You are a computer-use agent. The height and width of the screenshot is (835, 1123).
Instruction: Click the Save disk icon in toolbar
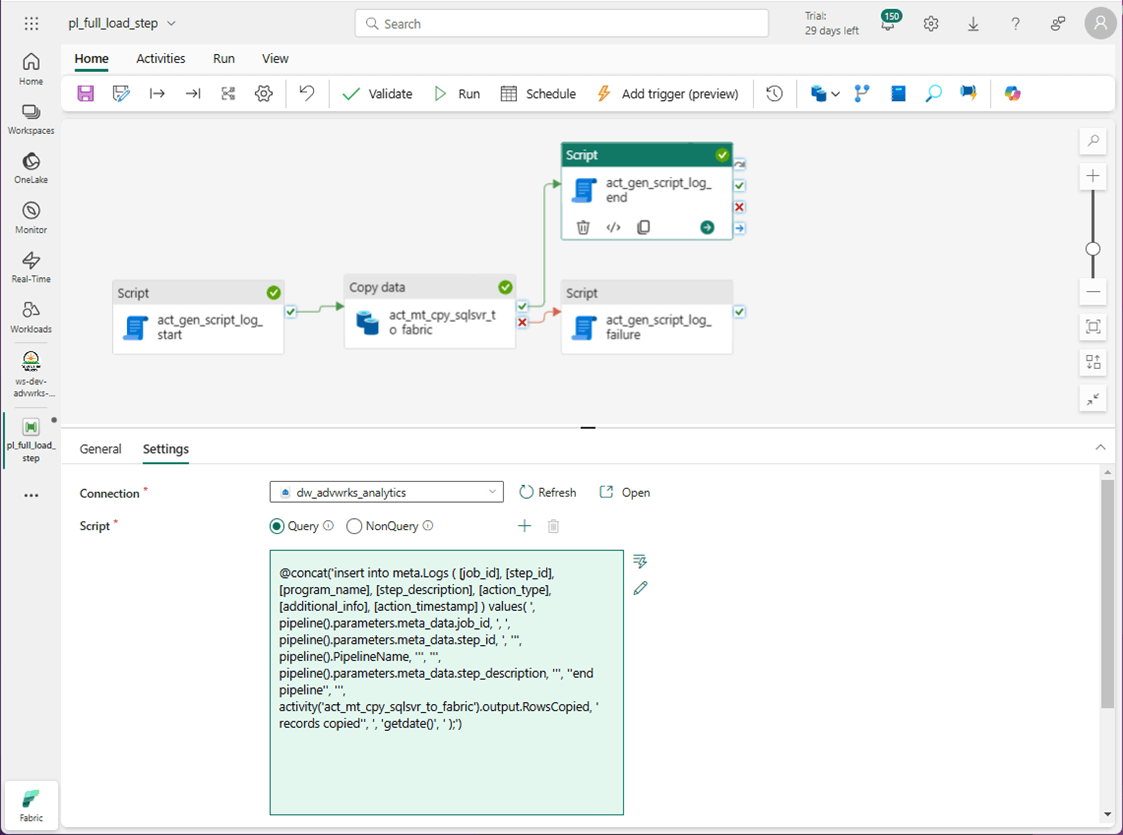tap(86, 94)
